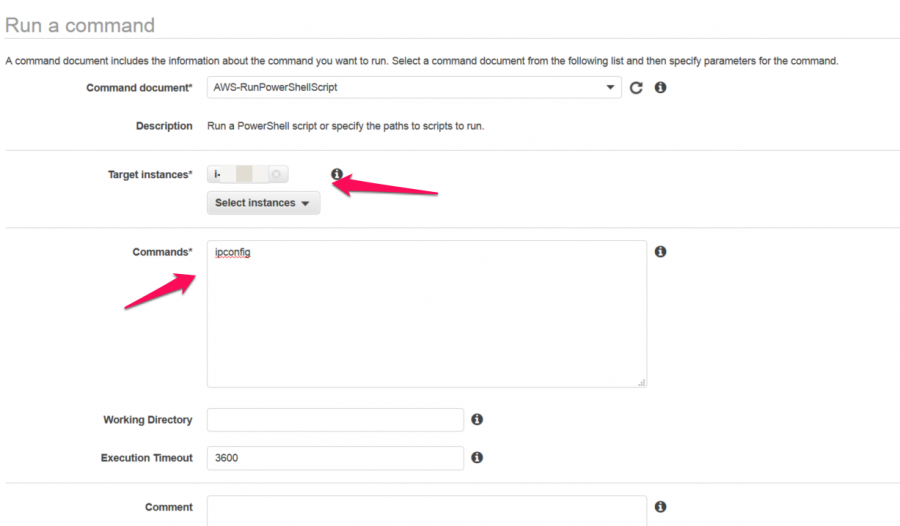
Task: Open the Target instances info tooltip
Action: 337,174
